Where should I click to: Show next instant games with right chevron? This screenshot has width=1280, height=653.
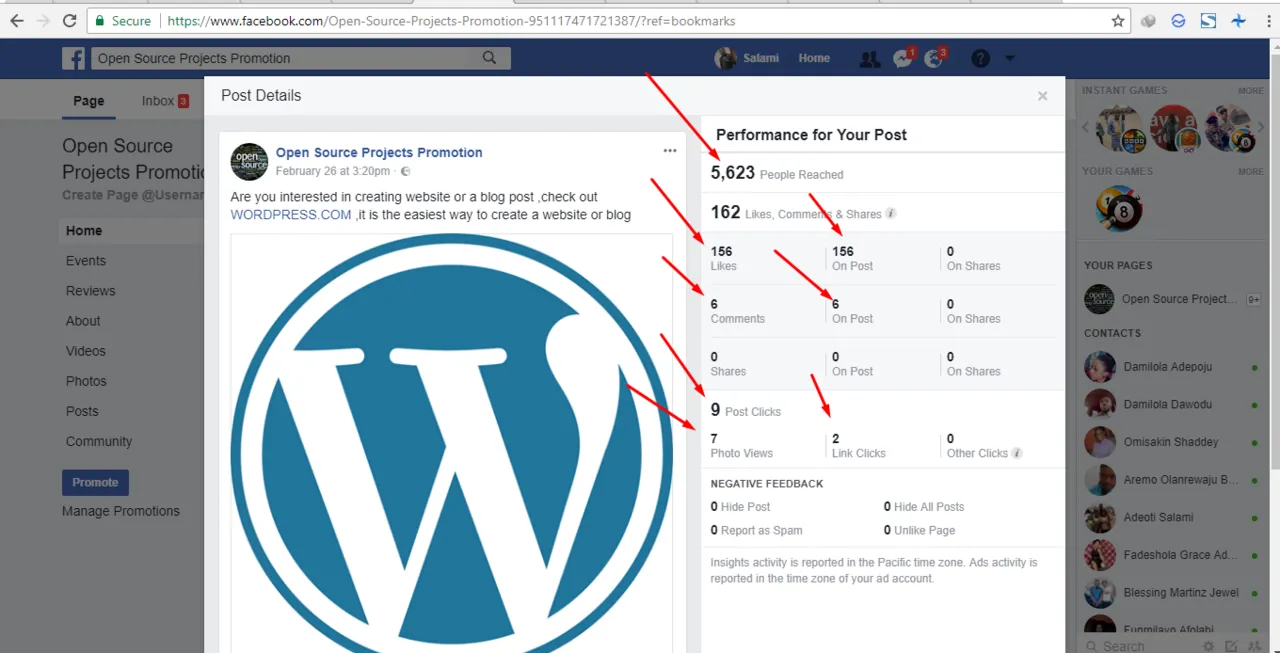point(1259,127)
